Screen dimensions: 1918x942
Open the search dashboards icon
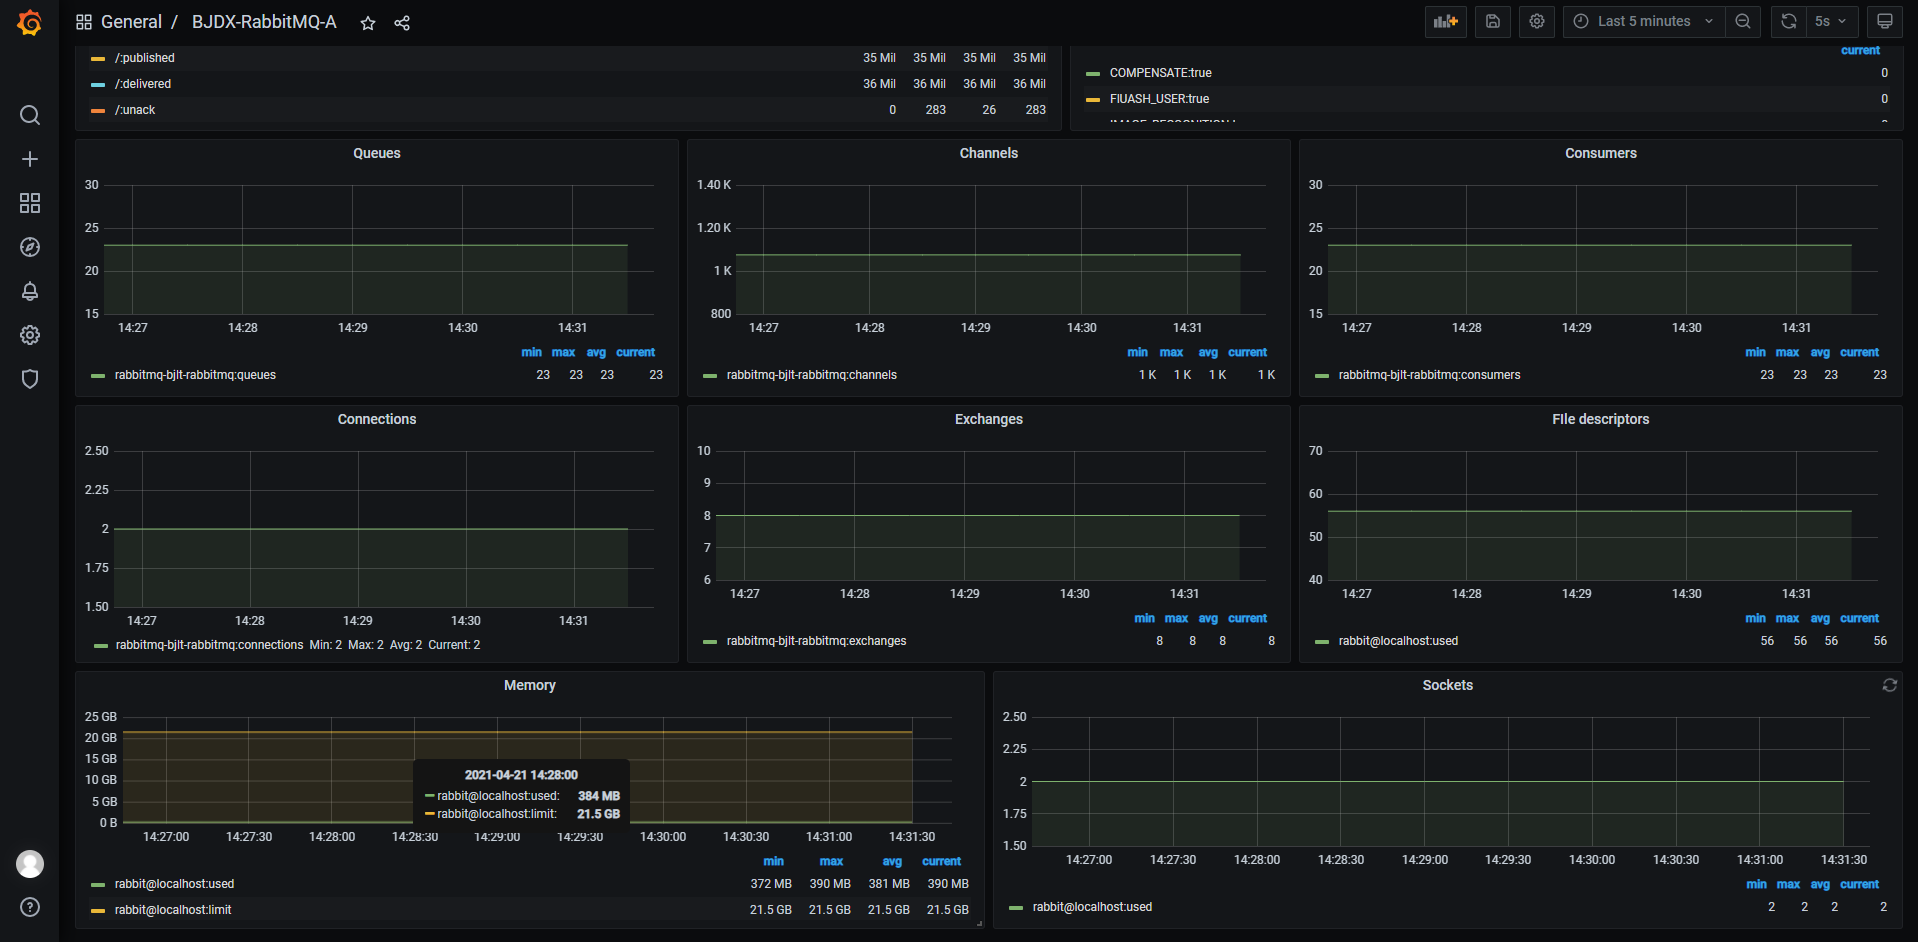click(30, 115)
